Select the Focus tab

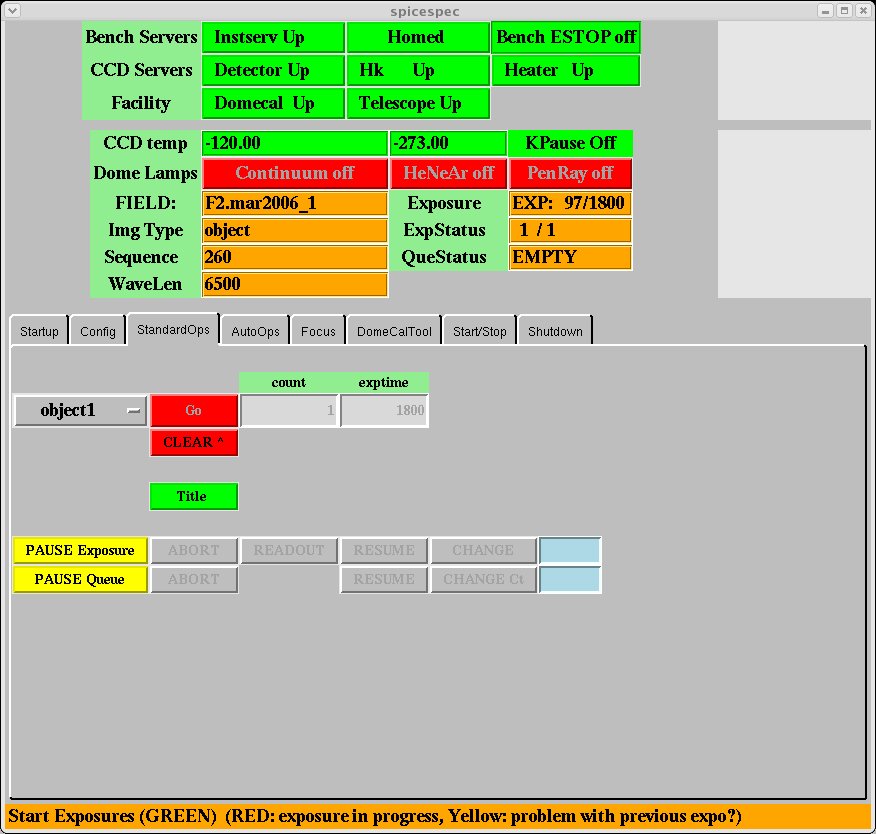point(318,331)
